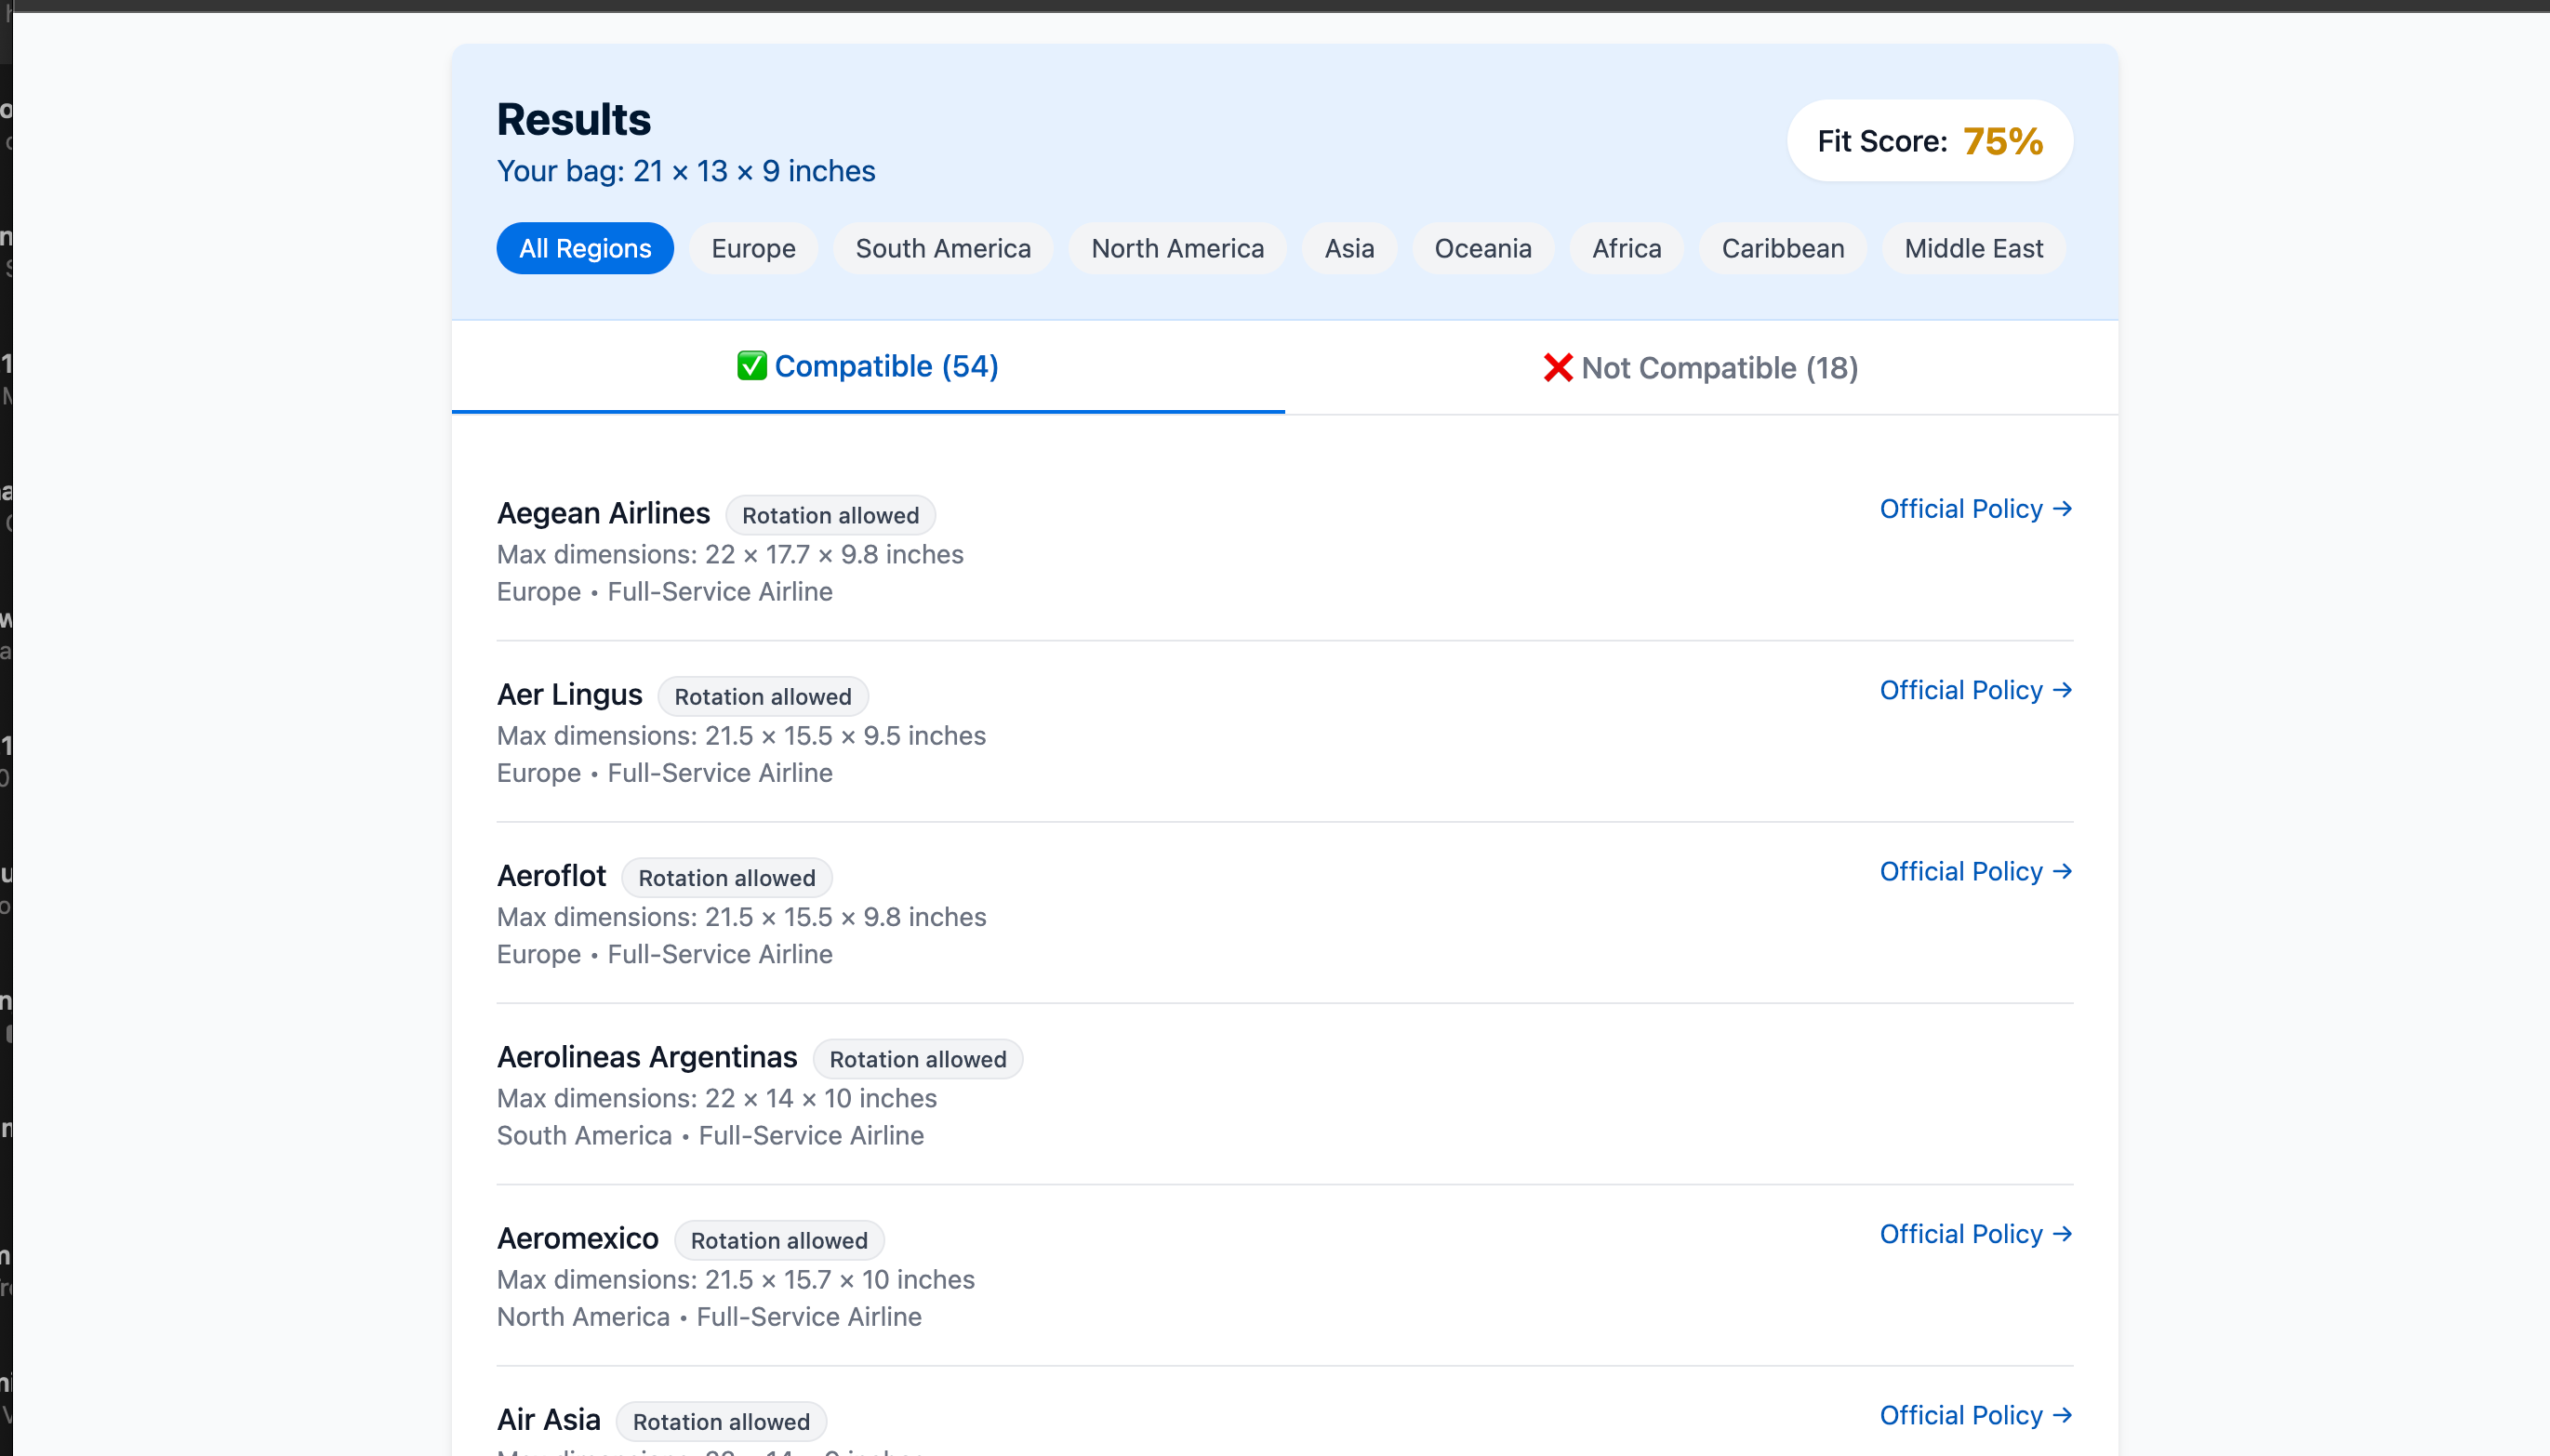Open Aeromexico Official Policy link

1976,1234
